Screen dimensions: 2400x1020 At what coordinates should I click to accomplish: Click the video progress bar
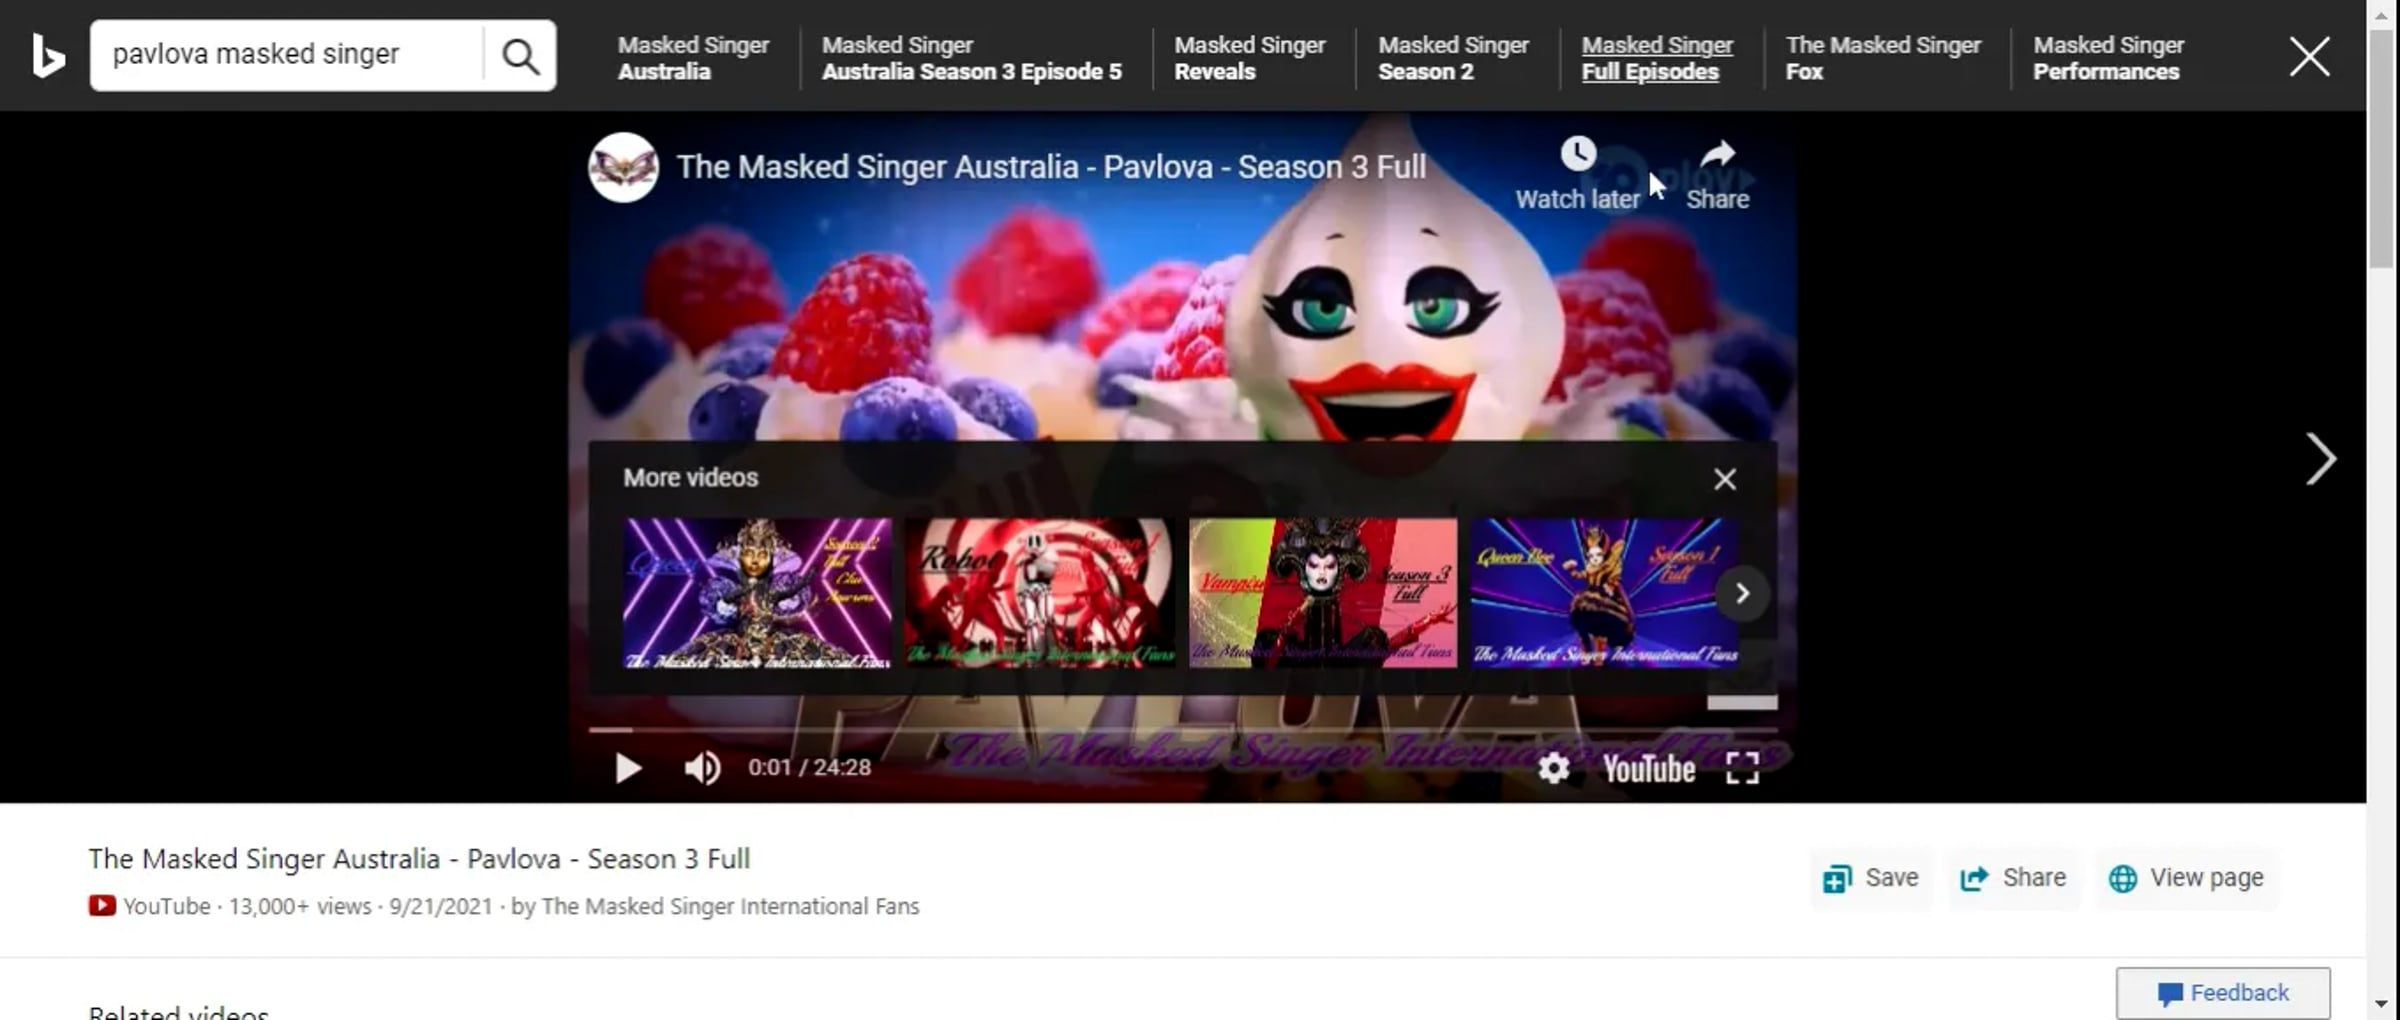coord(1182,730)
